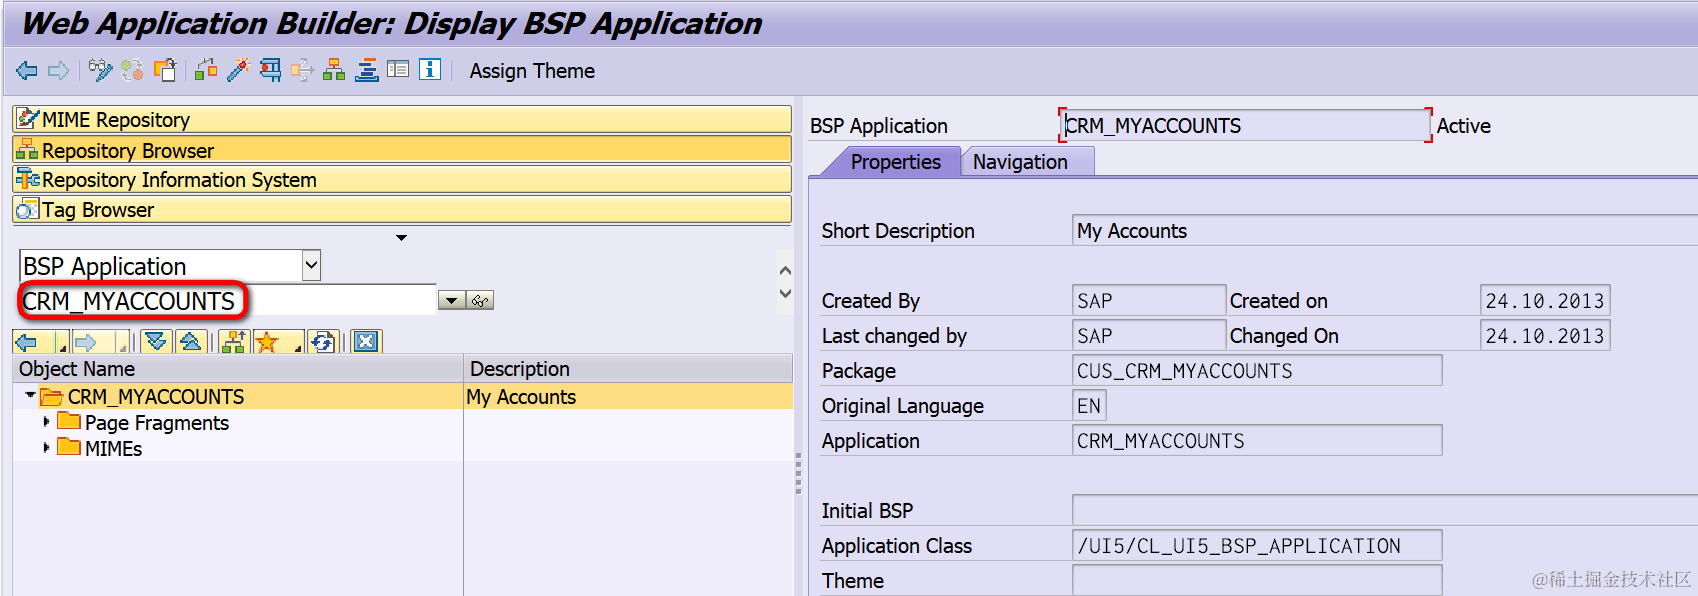
Task: Collapse the CRM_MYACCOUNTS tree node
Action: (x=30, y=396)
